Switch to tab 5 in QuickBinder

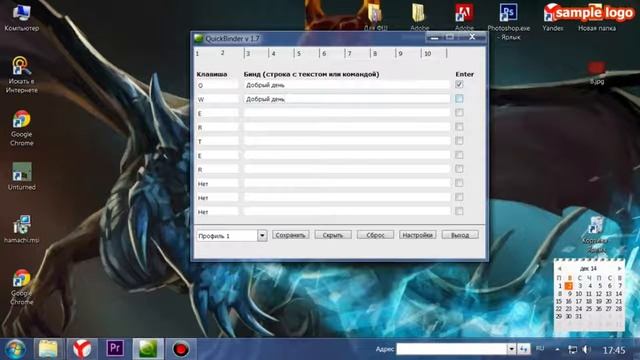pos(299,54)
